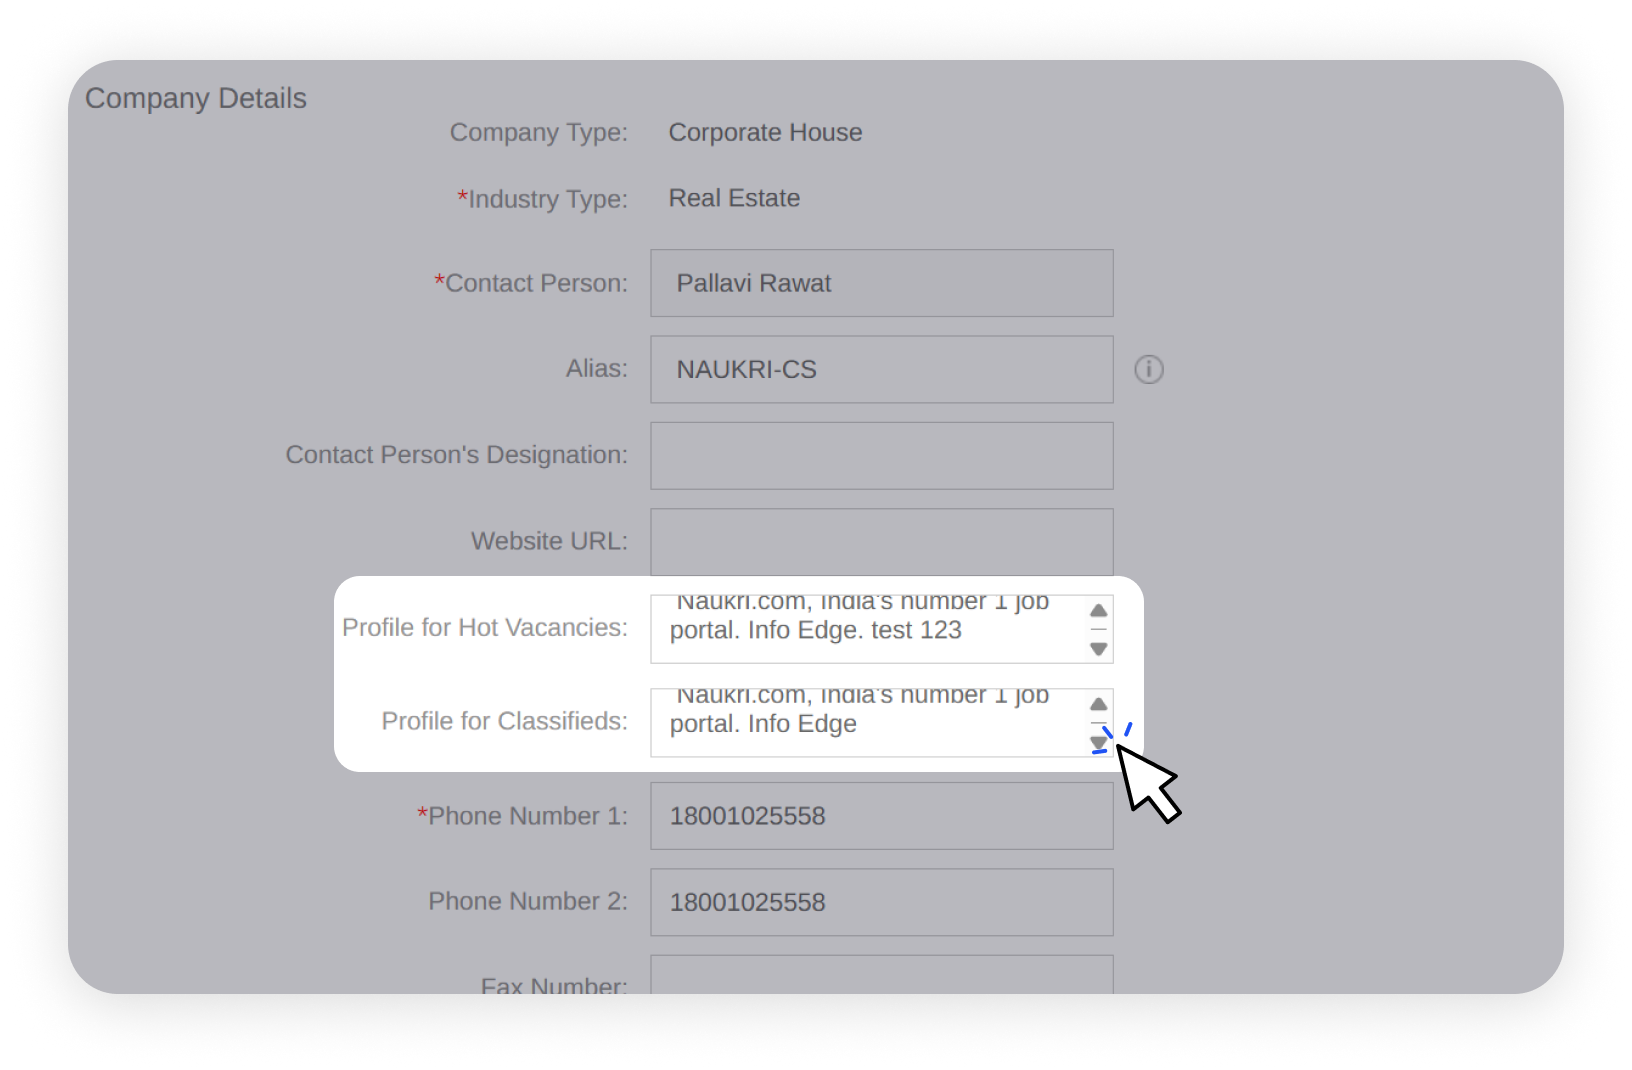Click the Phone Number 2 field
The width and height of the screenshot is (1632, 1070).
pos(881,902)
